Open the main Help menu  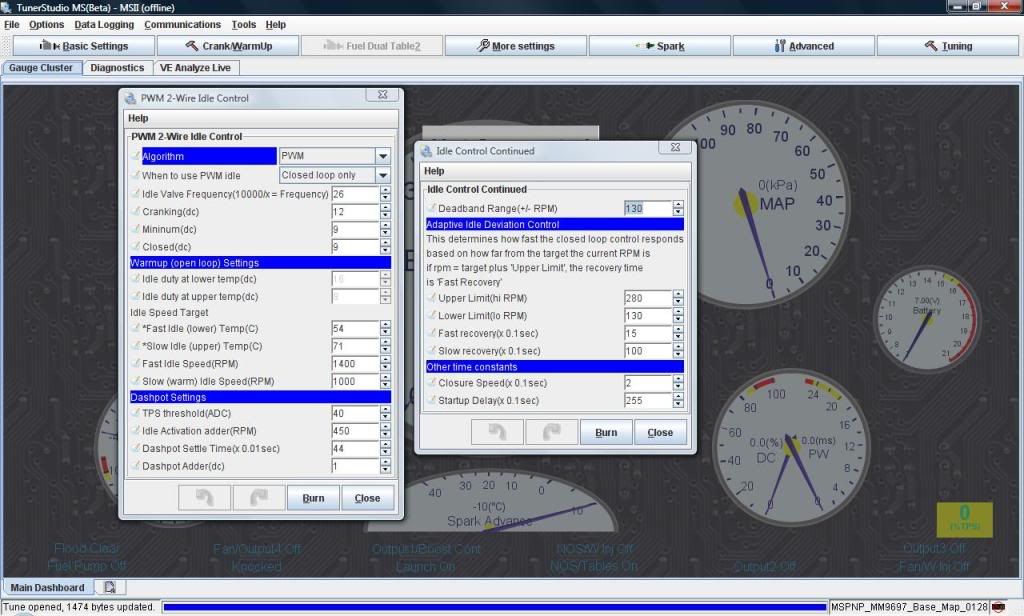click(x=276, y=24)
